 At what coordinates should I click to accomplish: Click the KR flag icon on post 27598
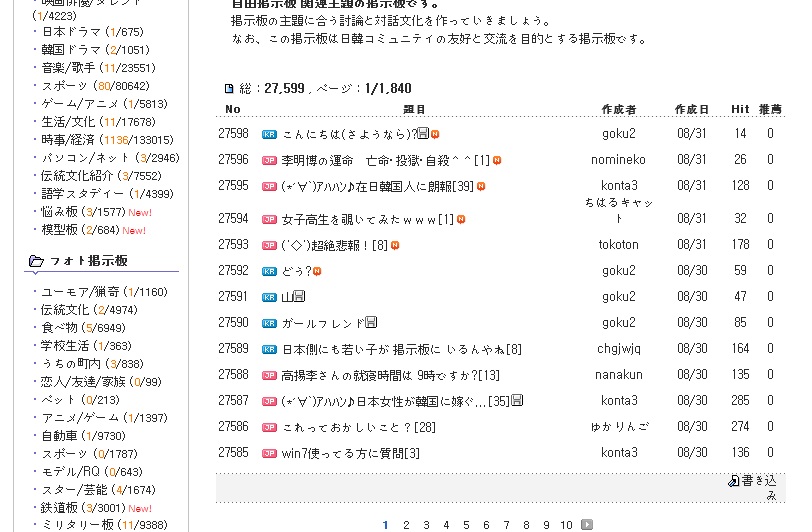(x=269, y=133)
